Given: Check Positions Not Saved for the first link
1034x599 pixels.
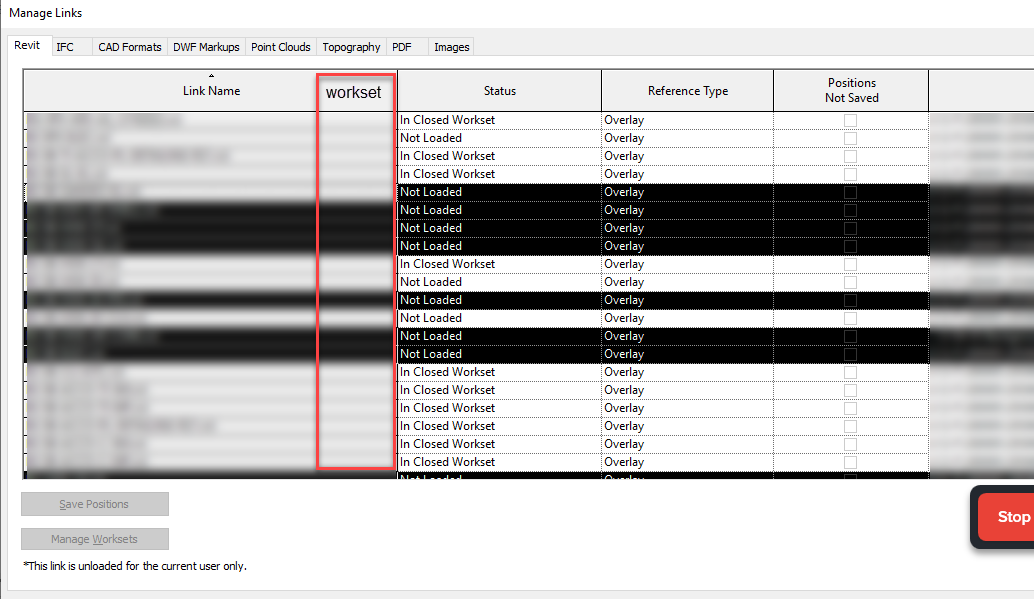Looking at the screenshot, I should click(x=851, y=119).
